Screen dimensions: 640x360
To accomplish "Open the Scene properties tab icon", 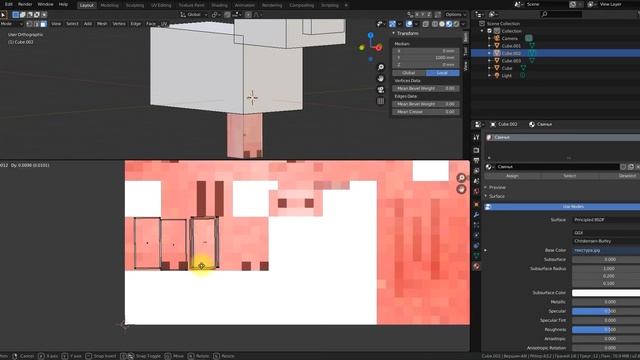I will pos(476,181).
